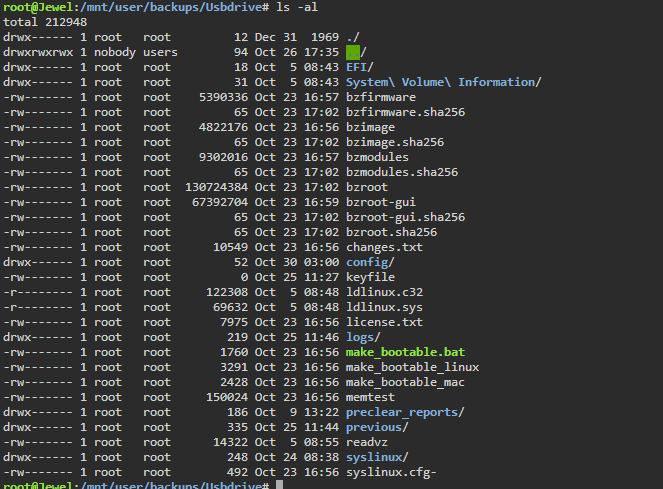Click the ldlinux.sys file name
The image size is (663, 489).
point(384,308)
